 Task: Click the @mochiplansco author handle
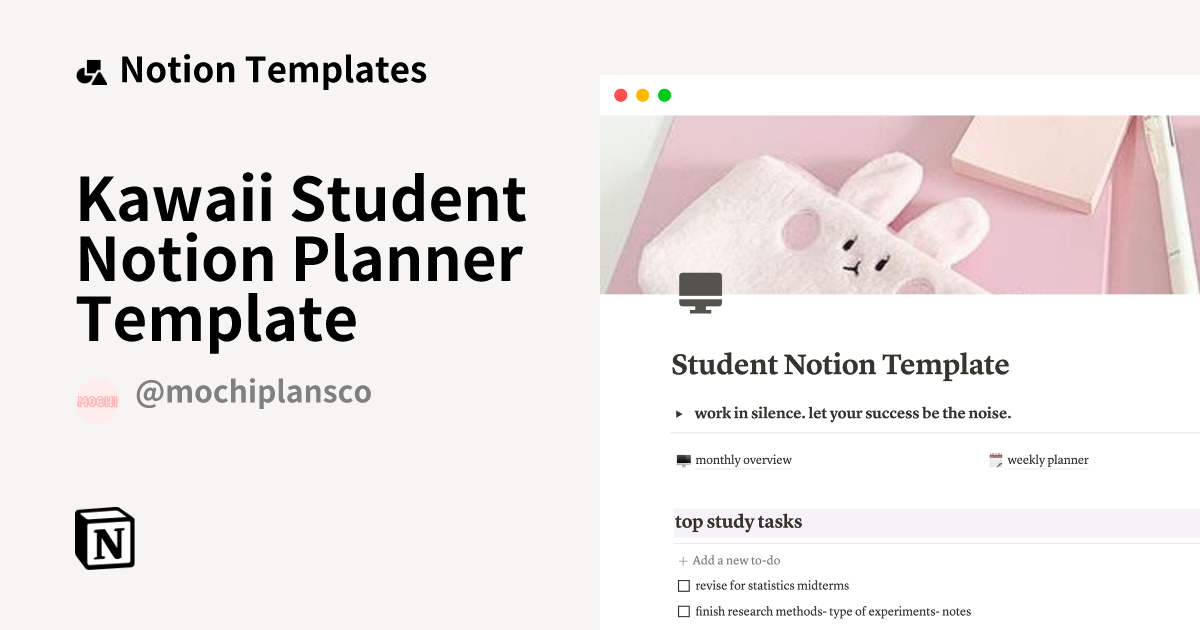[253, 394]
